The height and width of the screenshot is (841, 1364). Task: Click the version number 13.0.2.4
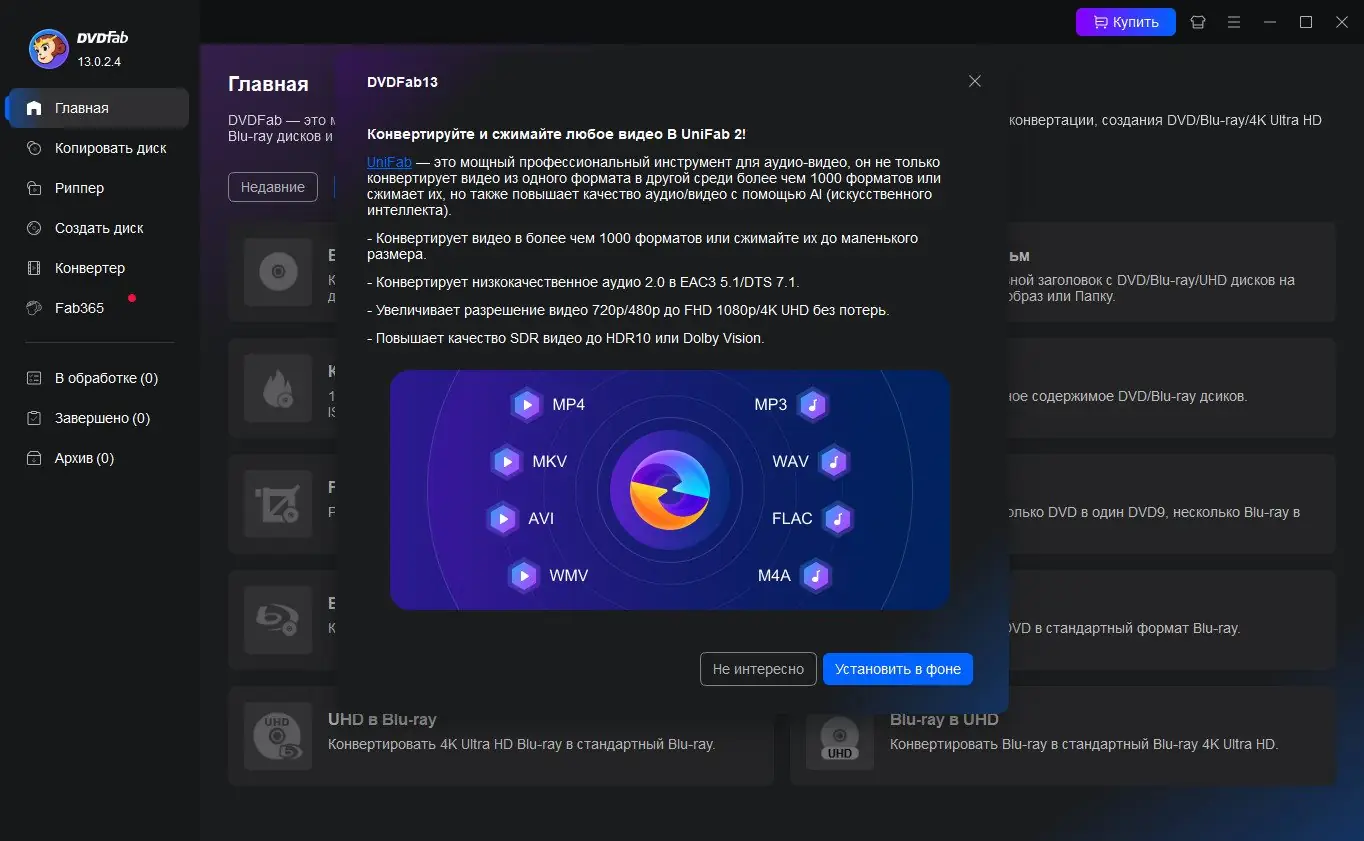coord(99,62)
